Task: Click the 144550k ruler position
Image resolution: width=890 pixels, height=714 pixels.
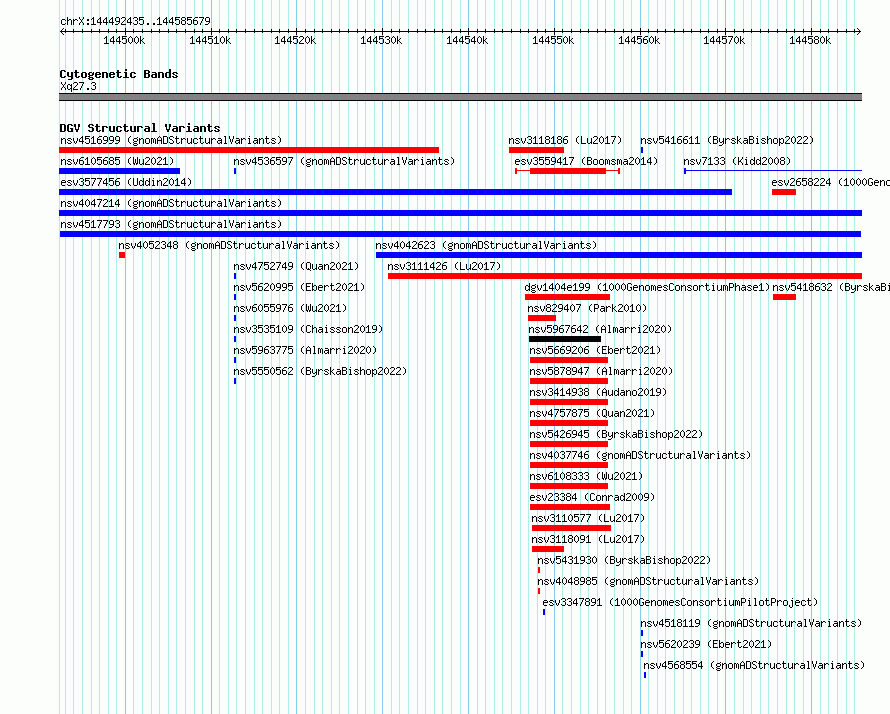Action: [553, 40]
